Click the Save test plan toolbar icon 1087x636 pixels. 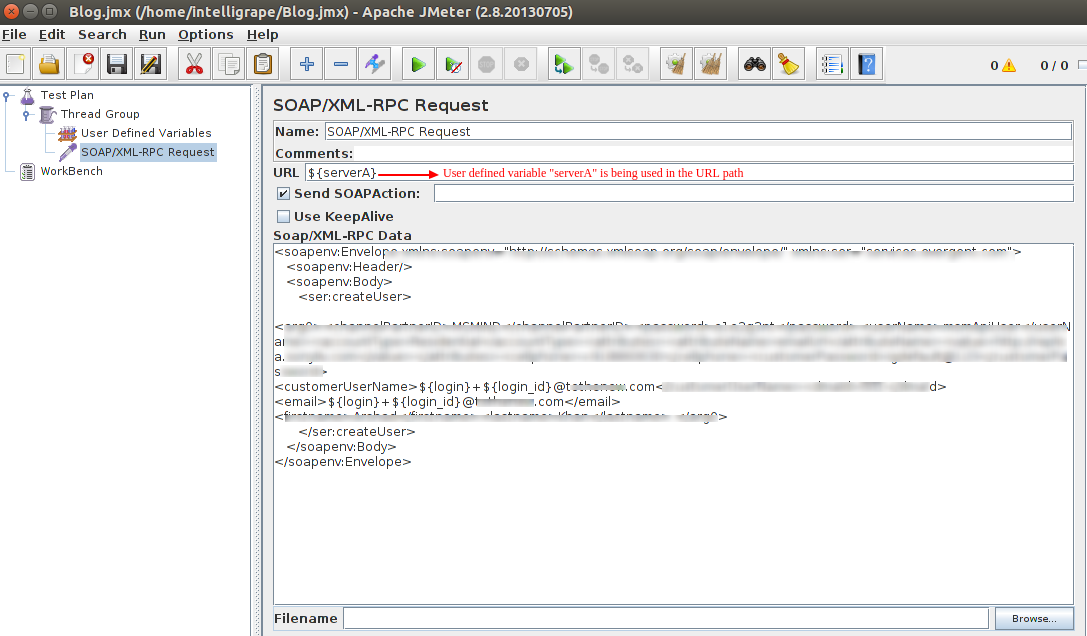(x=116, y=65)
